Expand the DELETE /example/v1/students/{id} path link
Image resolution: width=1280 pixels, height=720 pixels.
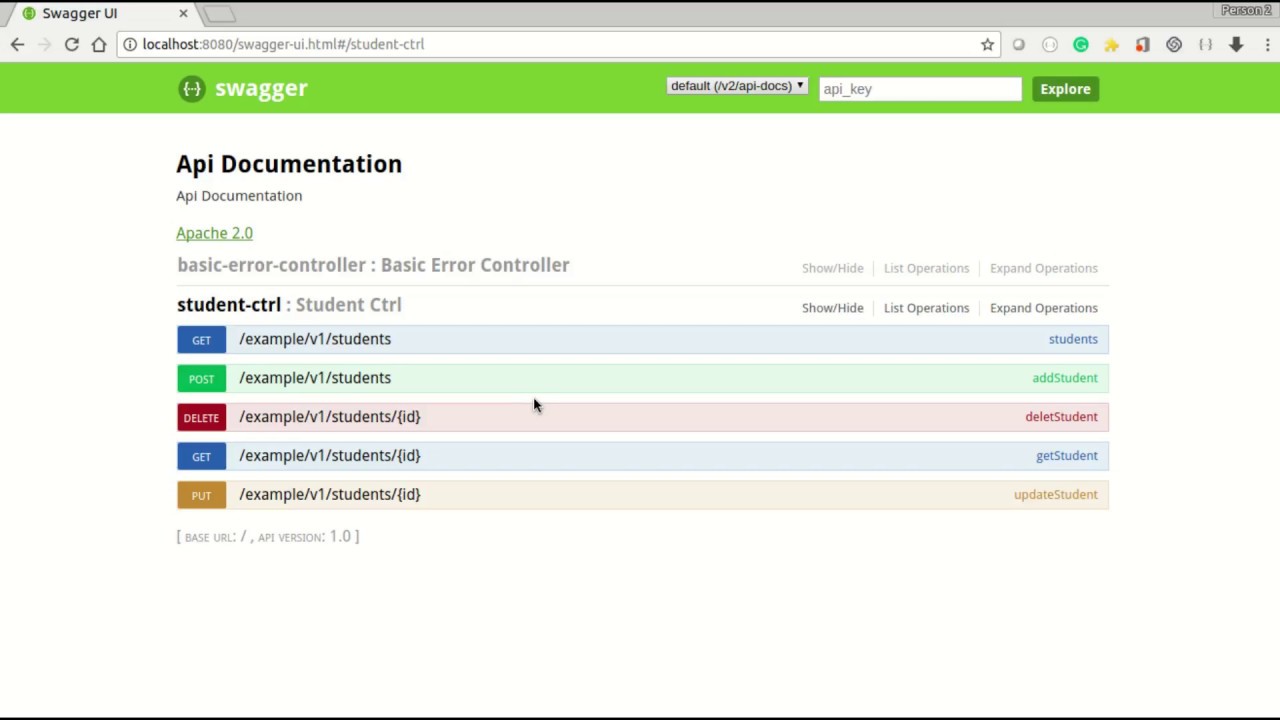(330, 417)
